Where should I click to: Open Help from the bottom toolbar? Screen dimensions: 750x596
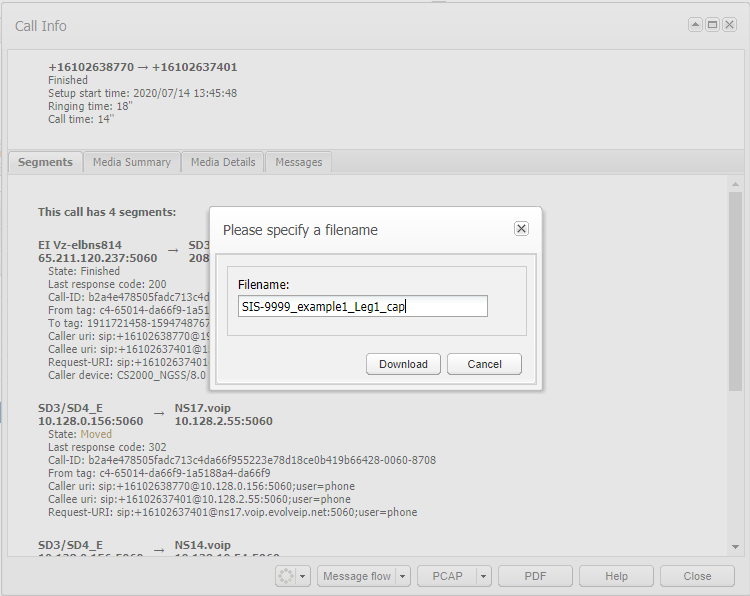616,576
